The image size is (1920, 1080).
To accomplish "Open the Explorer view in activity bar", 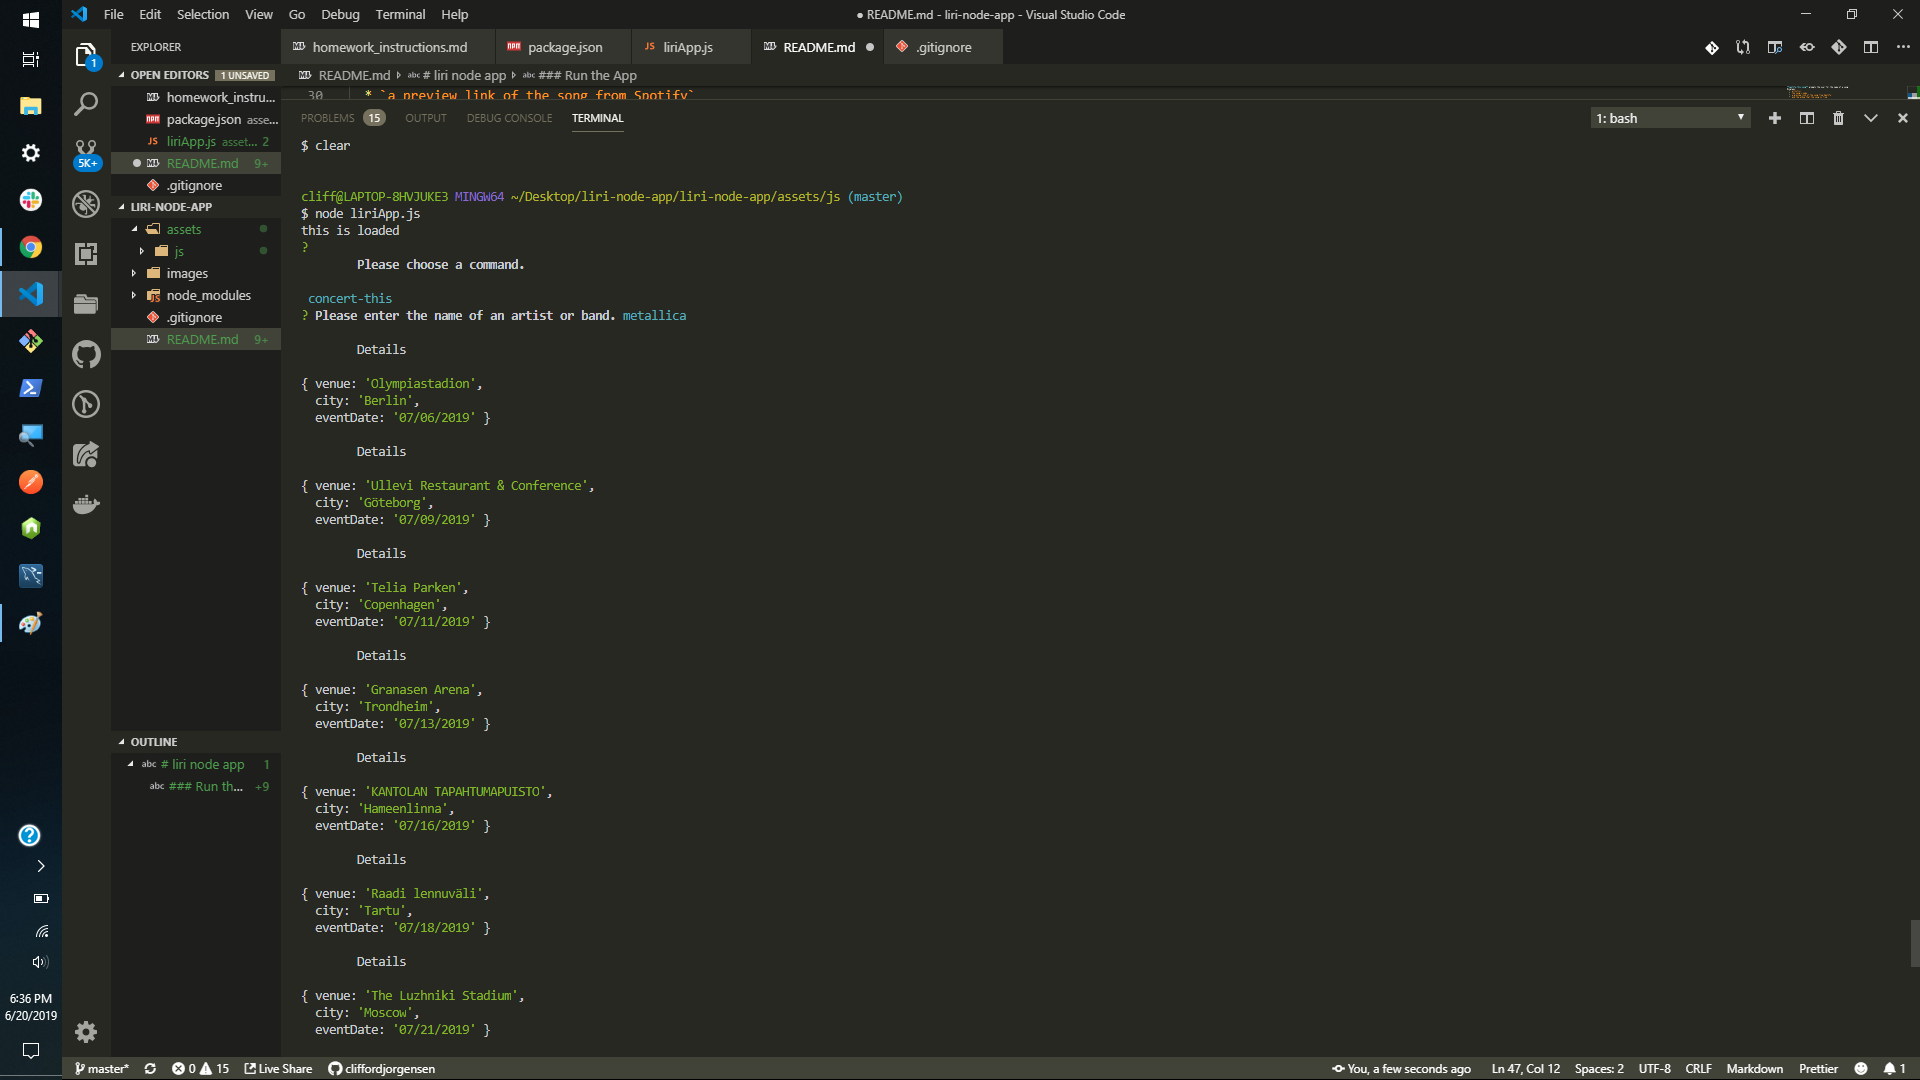I will click(86, 55).
